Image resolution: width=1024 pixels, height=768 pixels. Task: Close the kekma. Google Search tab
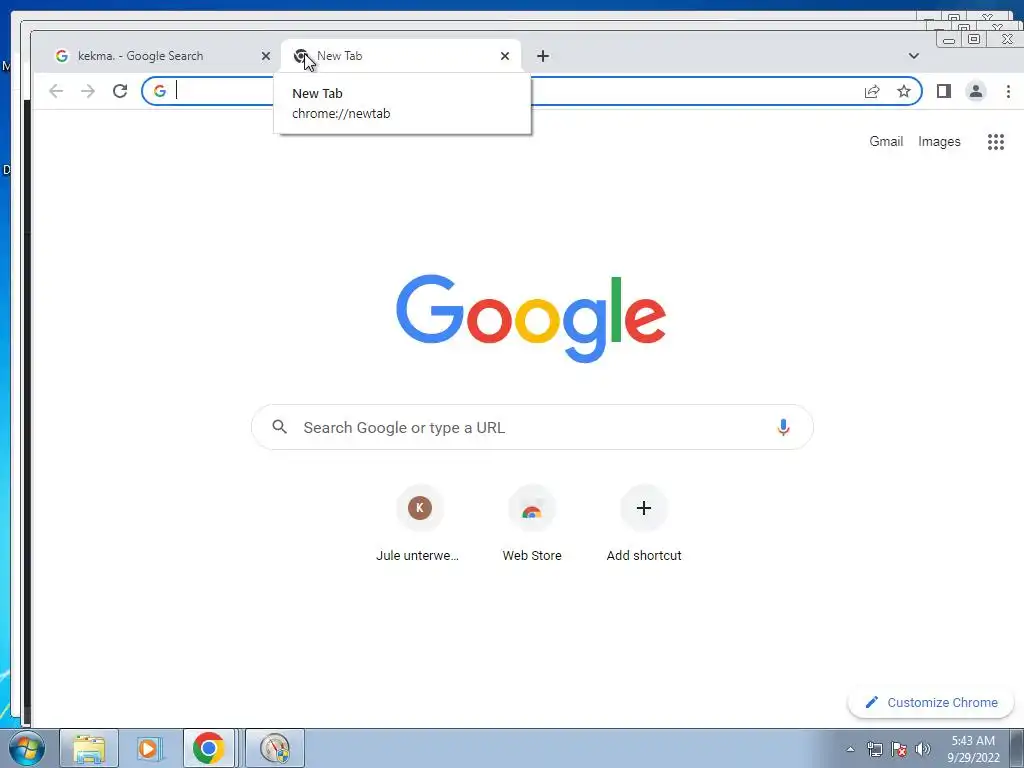tap(266, 56)
